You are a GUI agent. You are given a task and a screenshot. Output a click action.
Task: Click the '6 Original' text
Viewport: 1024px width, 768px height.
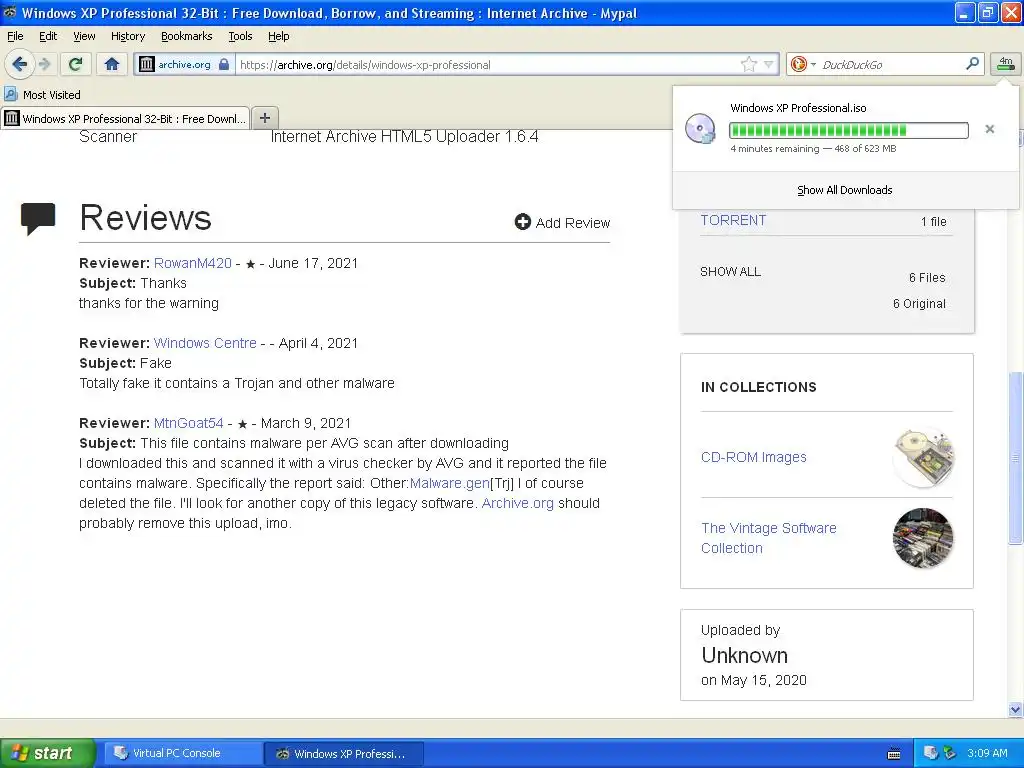pyautogui.click(x=919, y=304)
